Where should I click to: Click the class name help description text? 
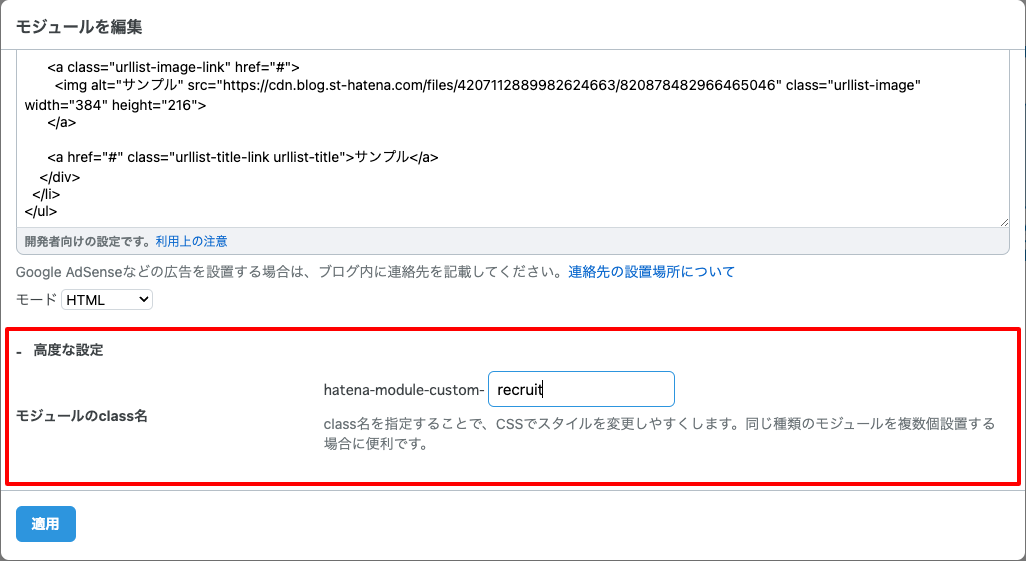point(658,433)
